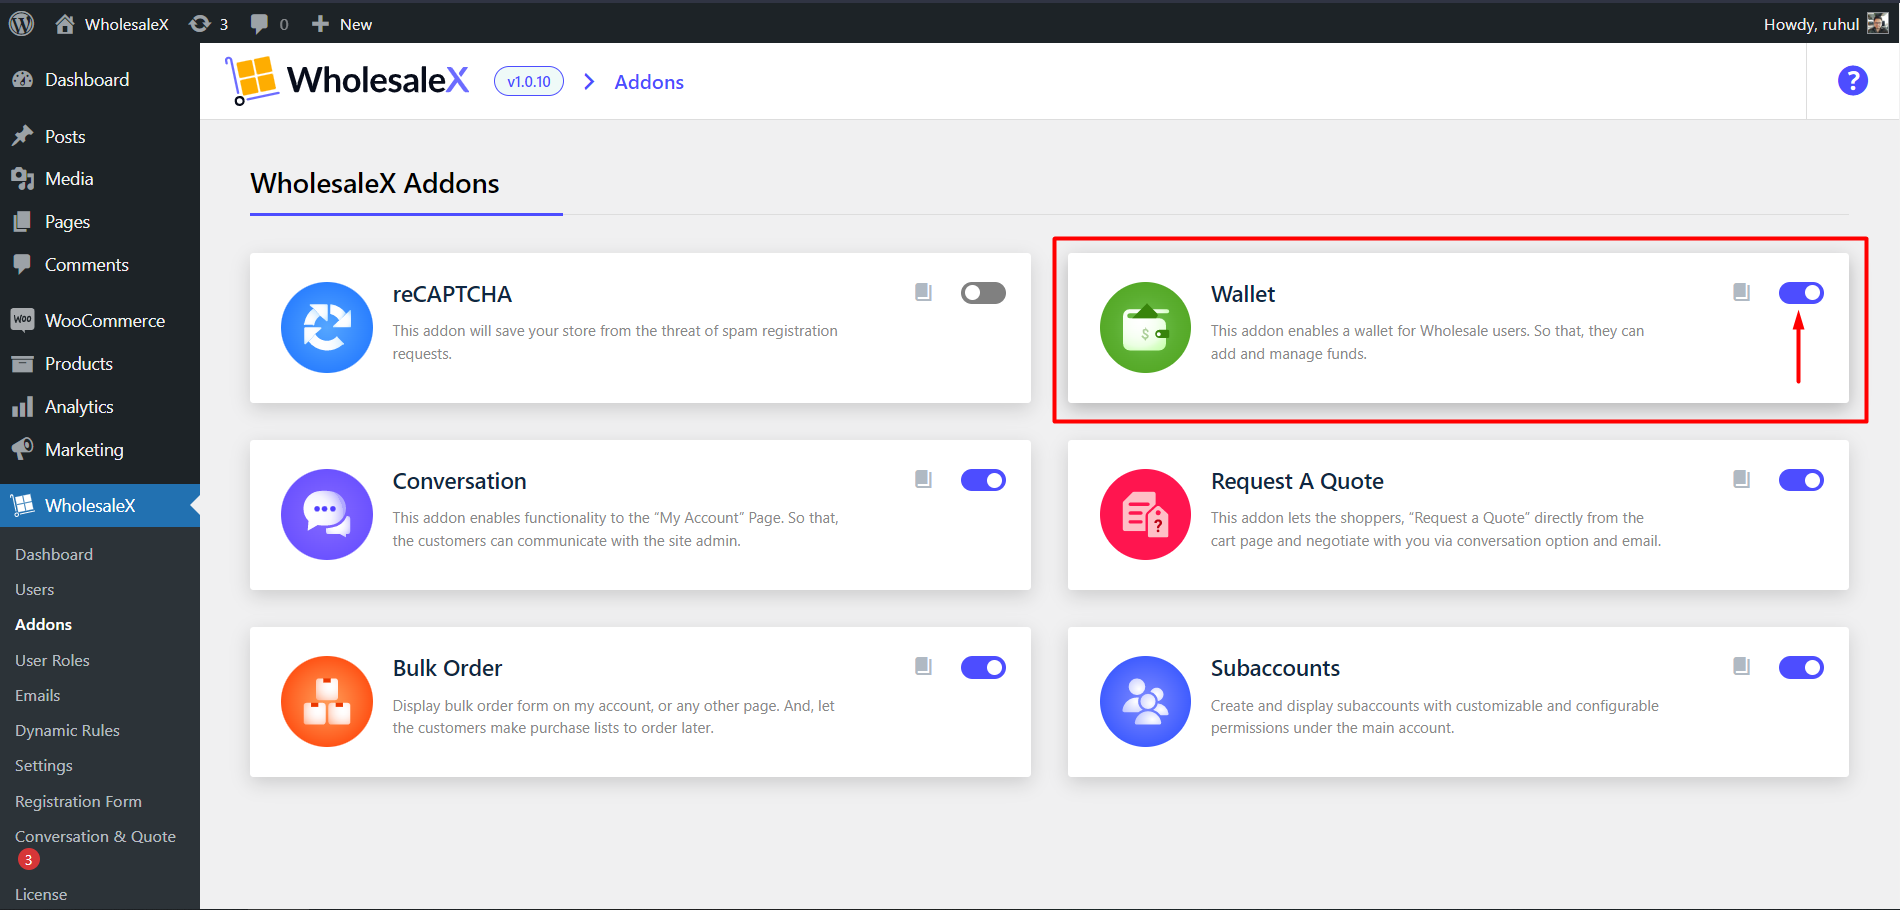Open Conversation & Quote submenu

coord(95,837)
